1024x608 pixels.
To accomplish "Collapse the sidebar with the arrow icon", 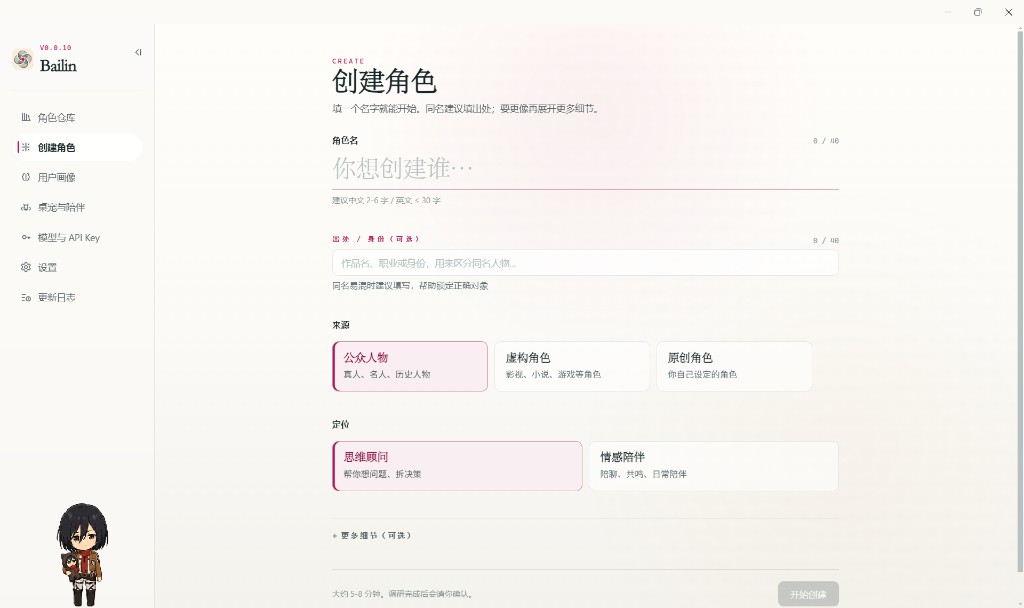I will point(138,52).
